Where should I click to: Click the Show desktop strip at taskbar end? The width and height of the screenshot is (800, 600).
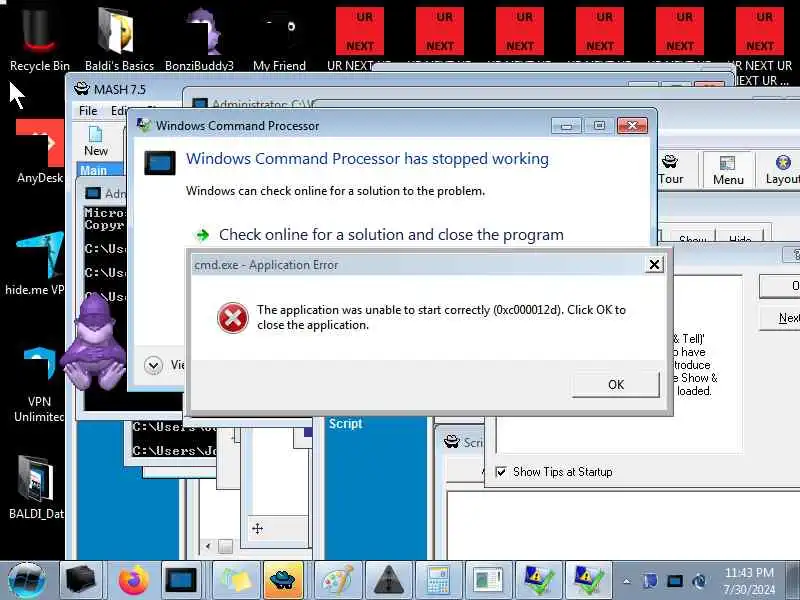coord(794,581)
